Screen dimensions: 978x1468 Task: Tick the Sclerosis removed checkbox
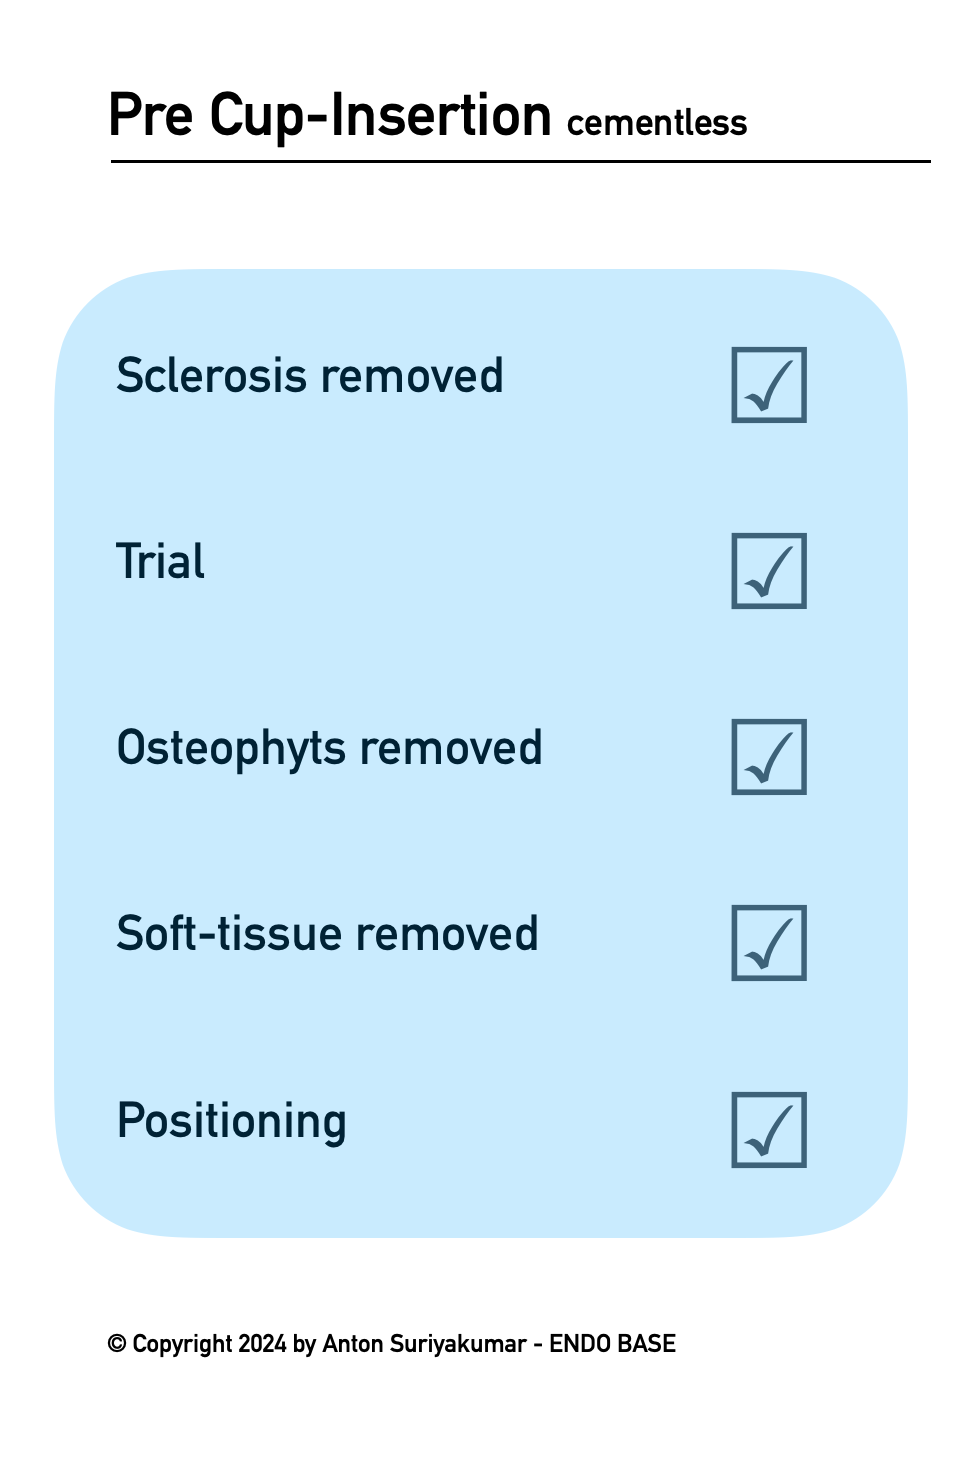click(768, 385)
